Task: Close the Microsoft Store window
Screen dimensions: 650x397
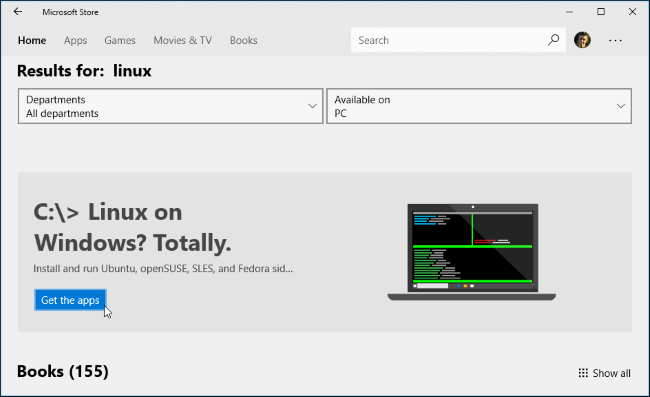Action: click(632, 12)
